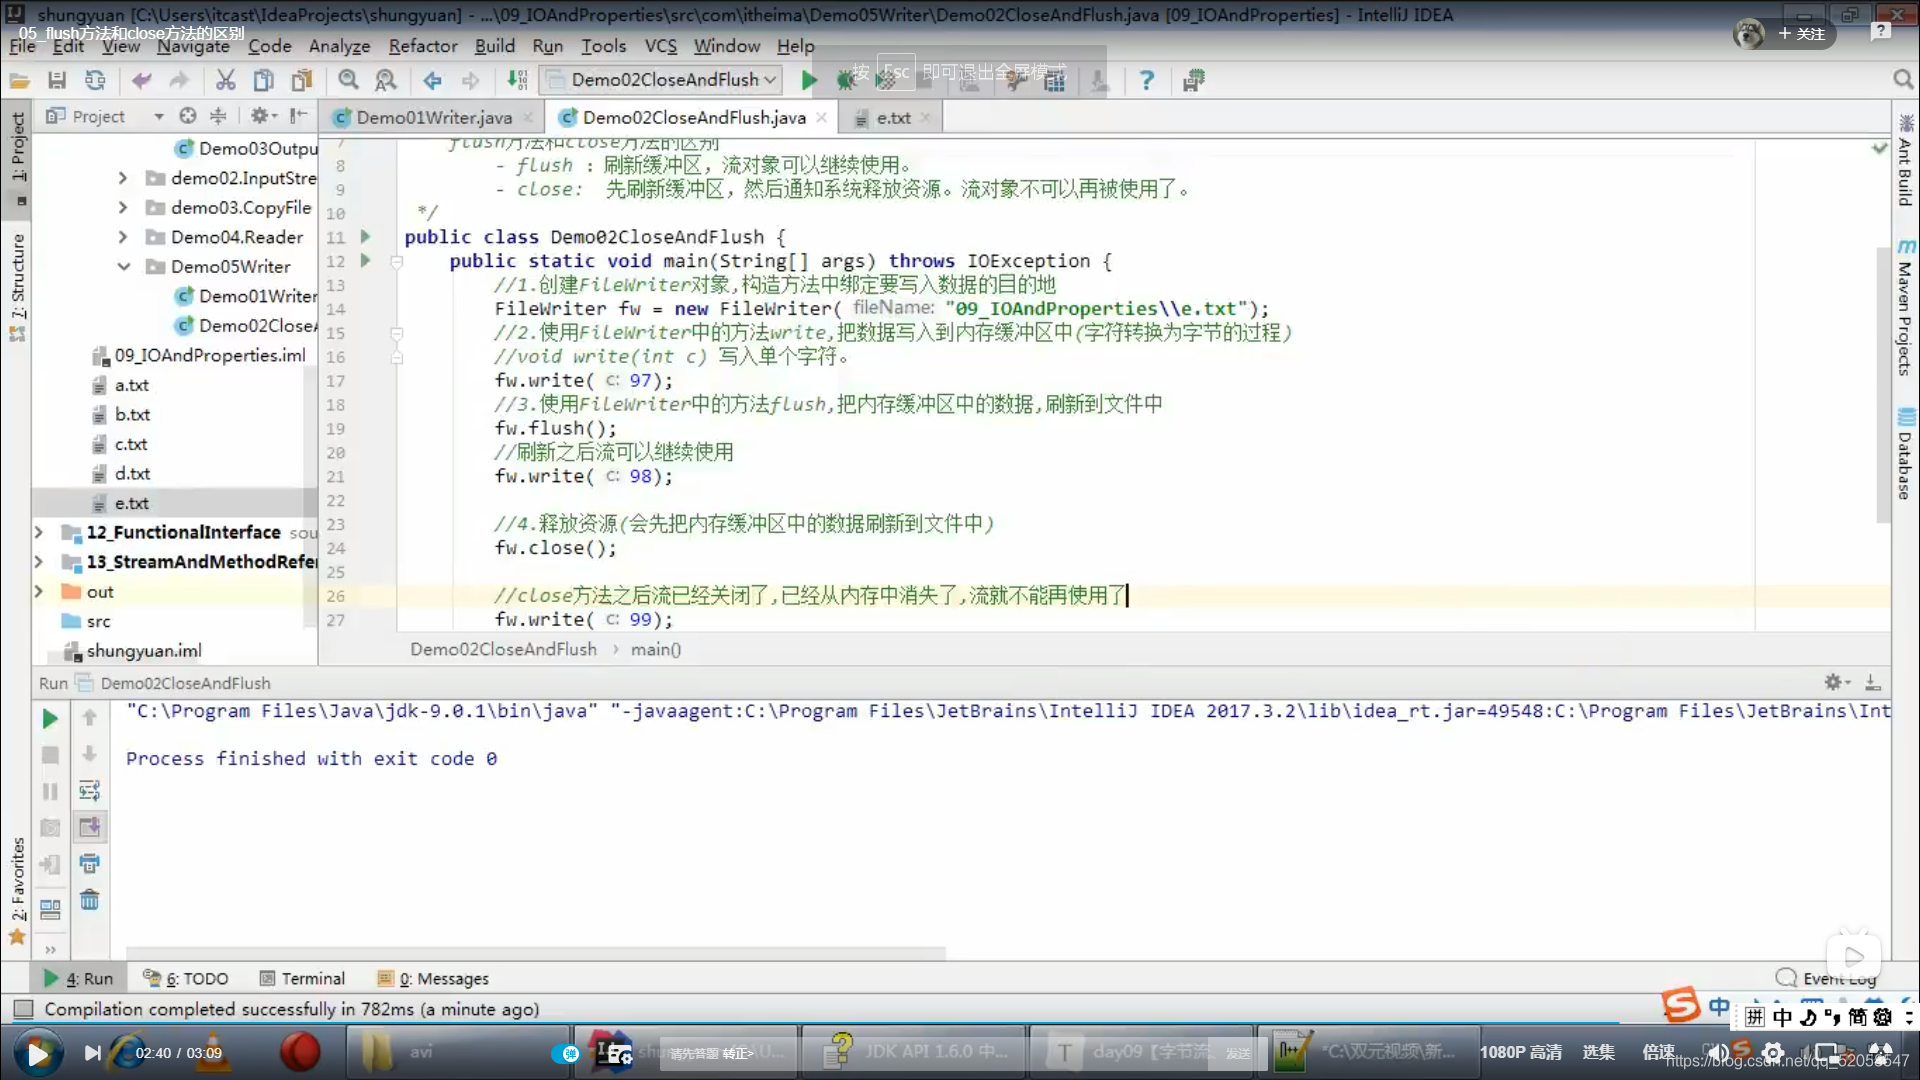Screen dimensions: 1920x1080
Task: Toggle tool windows button in status bar corner
Action: [24, 1009]
